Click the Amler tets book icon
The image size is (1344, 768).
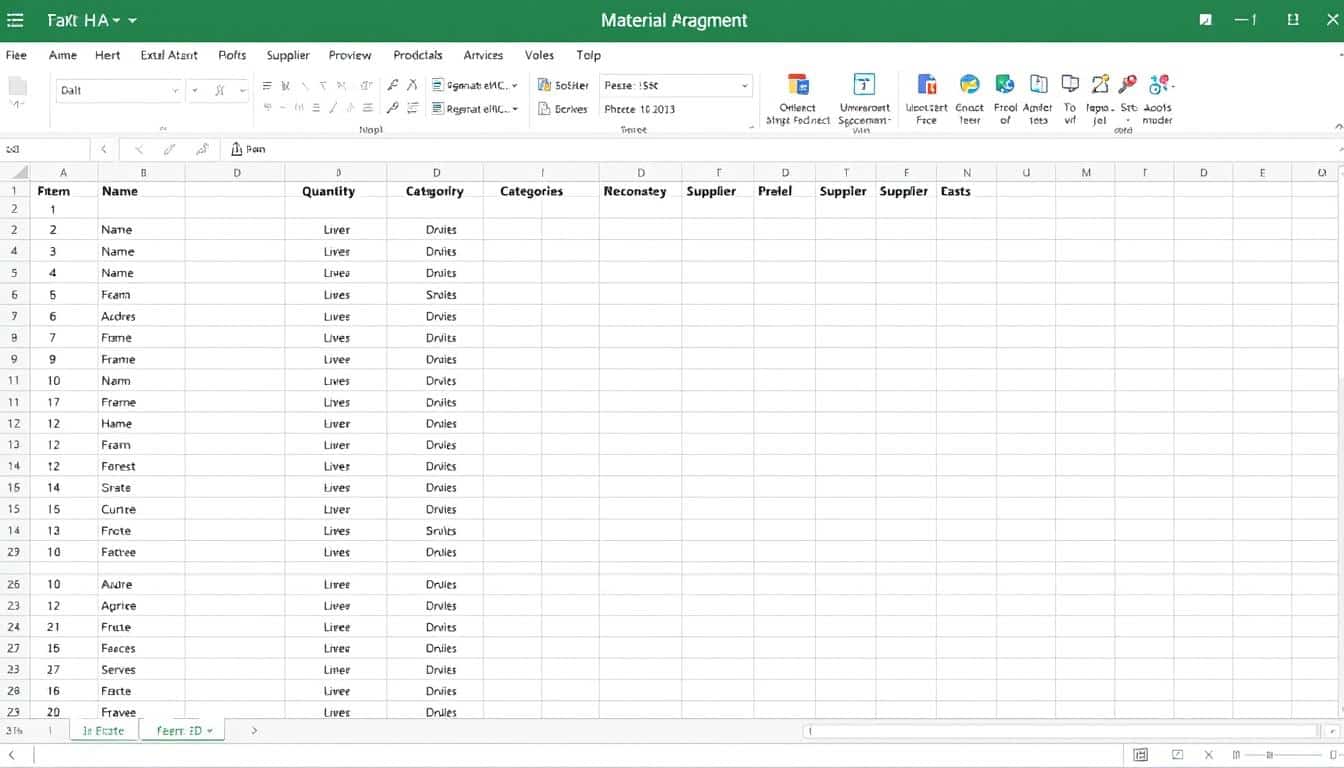[1039, 85]
